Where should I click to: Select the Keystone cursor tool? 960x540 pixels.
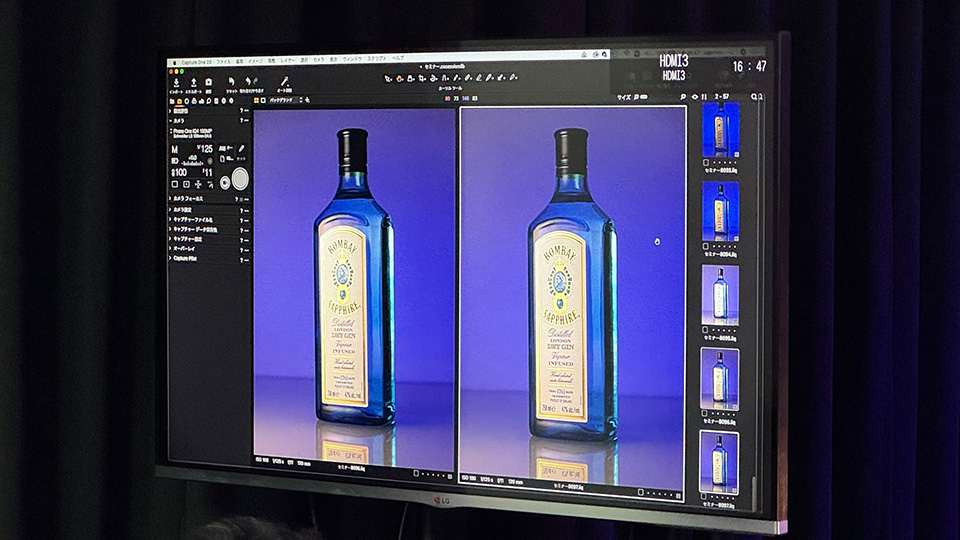point(445,78)
